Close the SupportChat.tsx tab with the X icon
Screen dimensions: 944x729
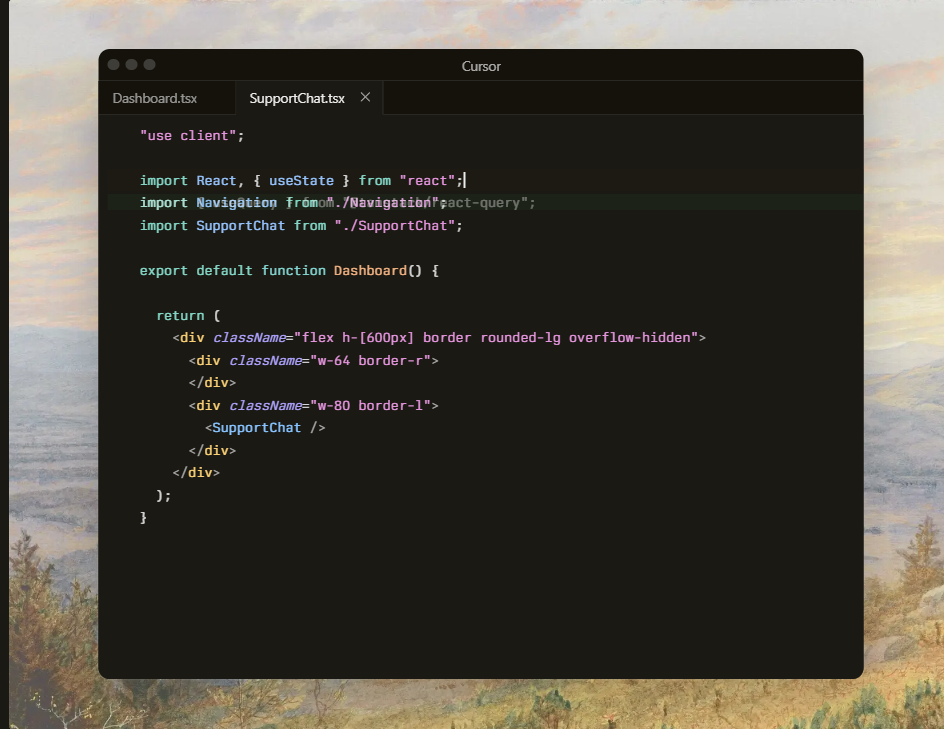[365, 97]
